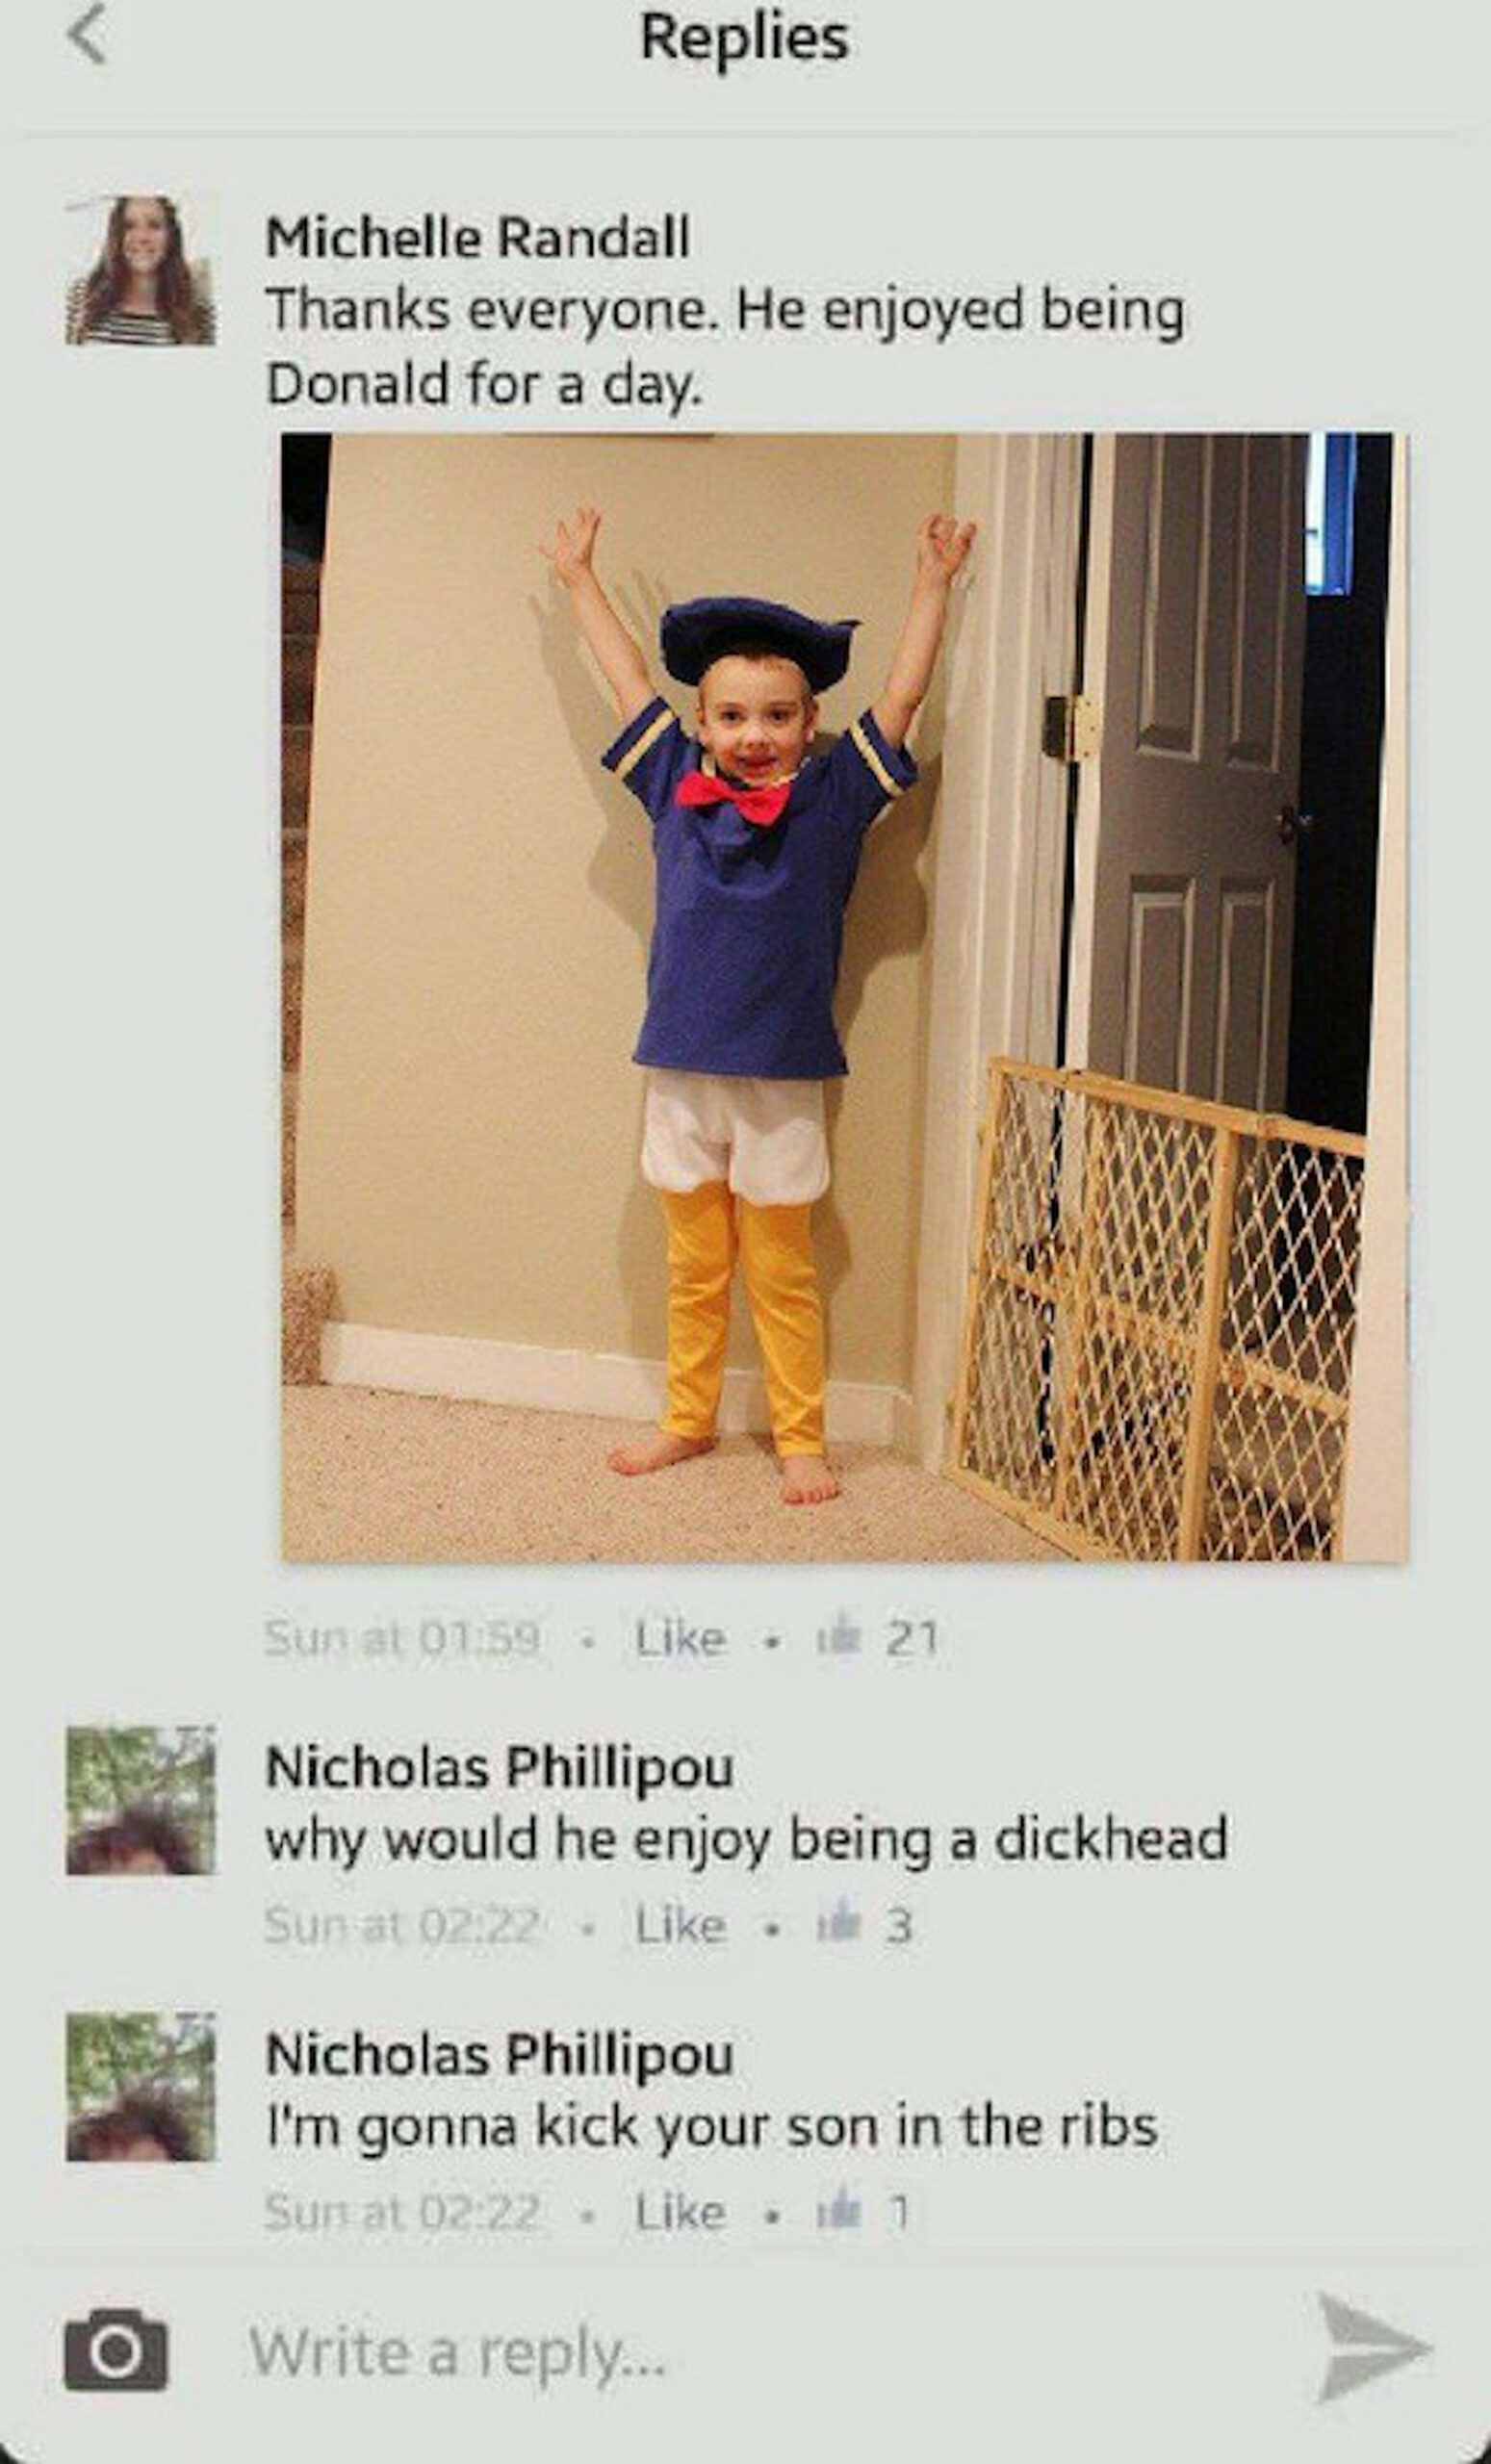
Task: Go back using the arrow beside Replies
Action: click(88, 35)
